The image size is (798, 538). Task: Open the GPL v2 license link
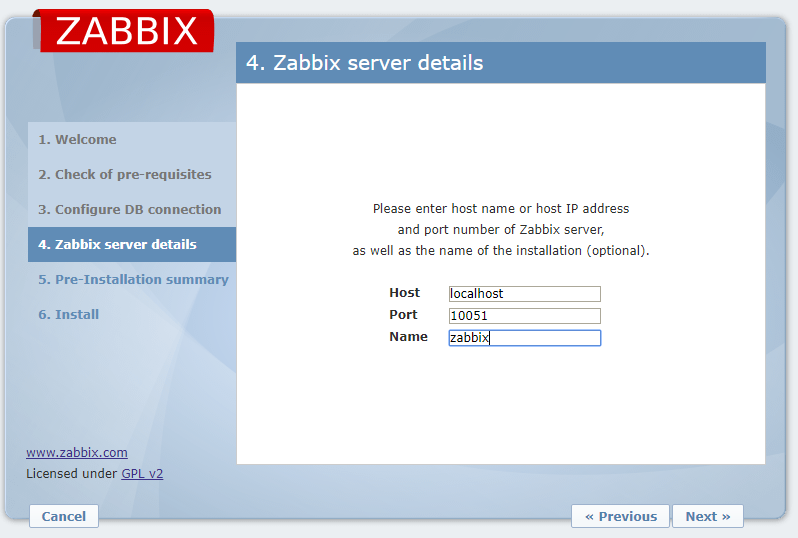coord(142,473)
